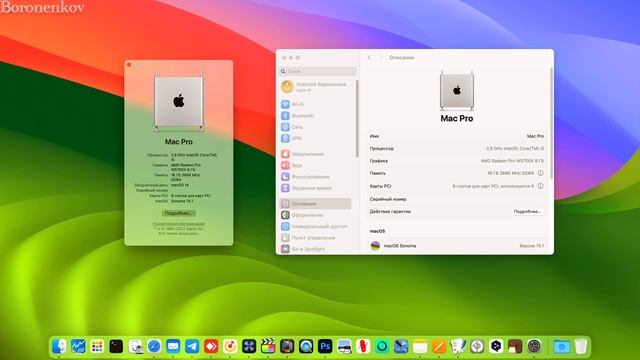
Task: Click Подробнее… next to Действие гарантии
Action: point(527,211)
